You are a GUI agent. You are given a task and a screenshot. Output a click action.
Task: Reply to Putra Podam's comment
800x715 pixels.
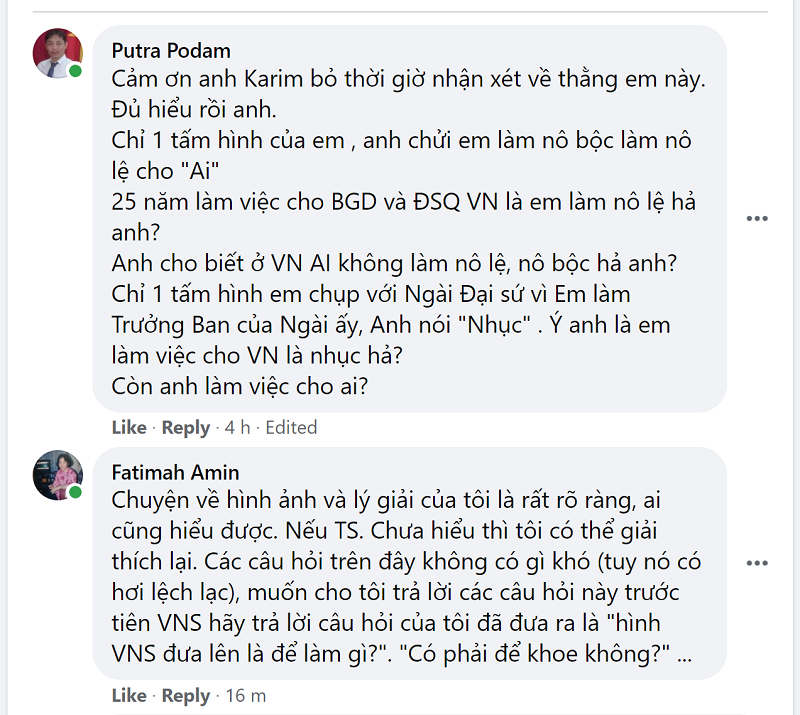(x=186, y=428)
